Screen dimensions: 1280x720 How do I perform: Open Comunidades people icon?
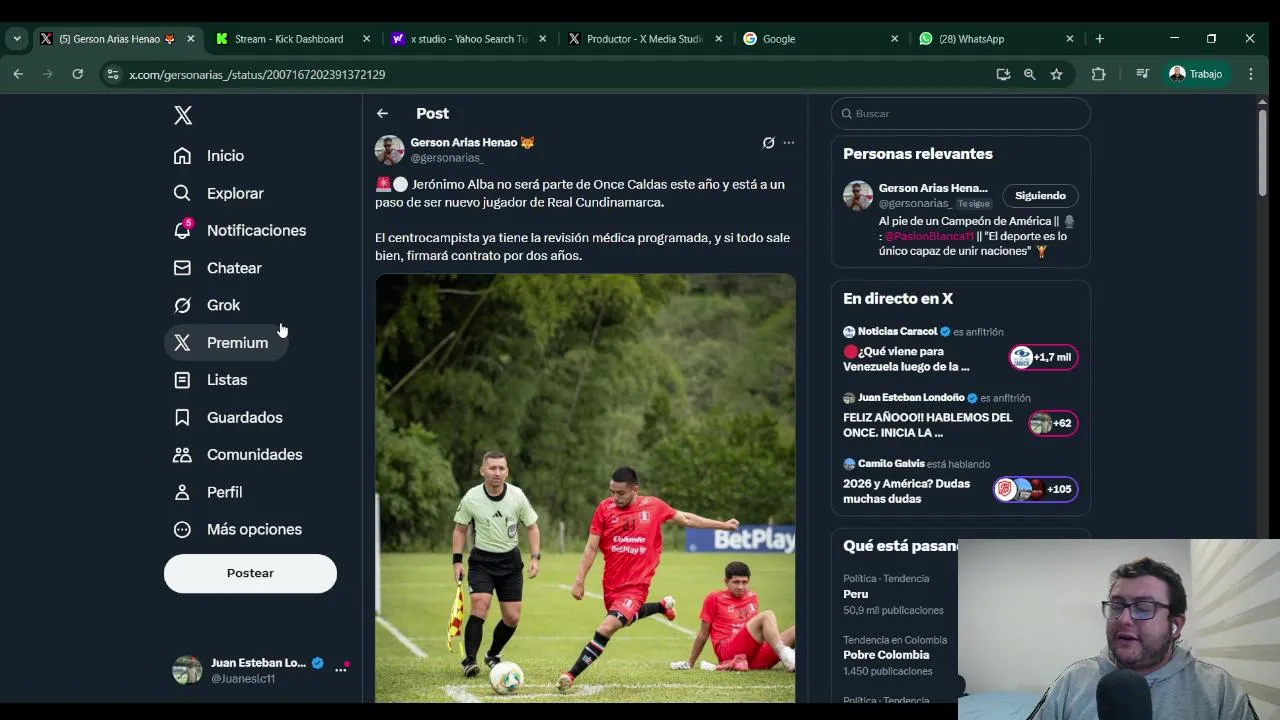coord(182,455)
